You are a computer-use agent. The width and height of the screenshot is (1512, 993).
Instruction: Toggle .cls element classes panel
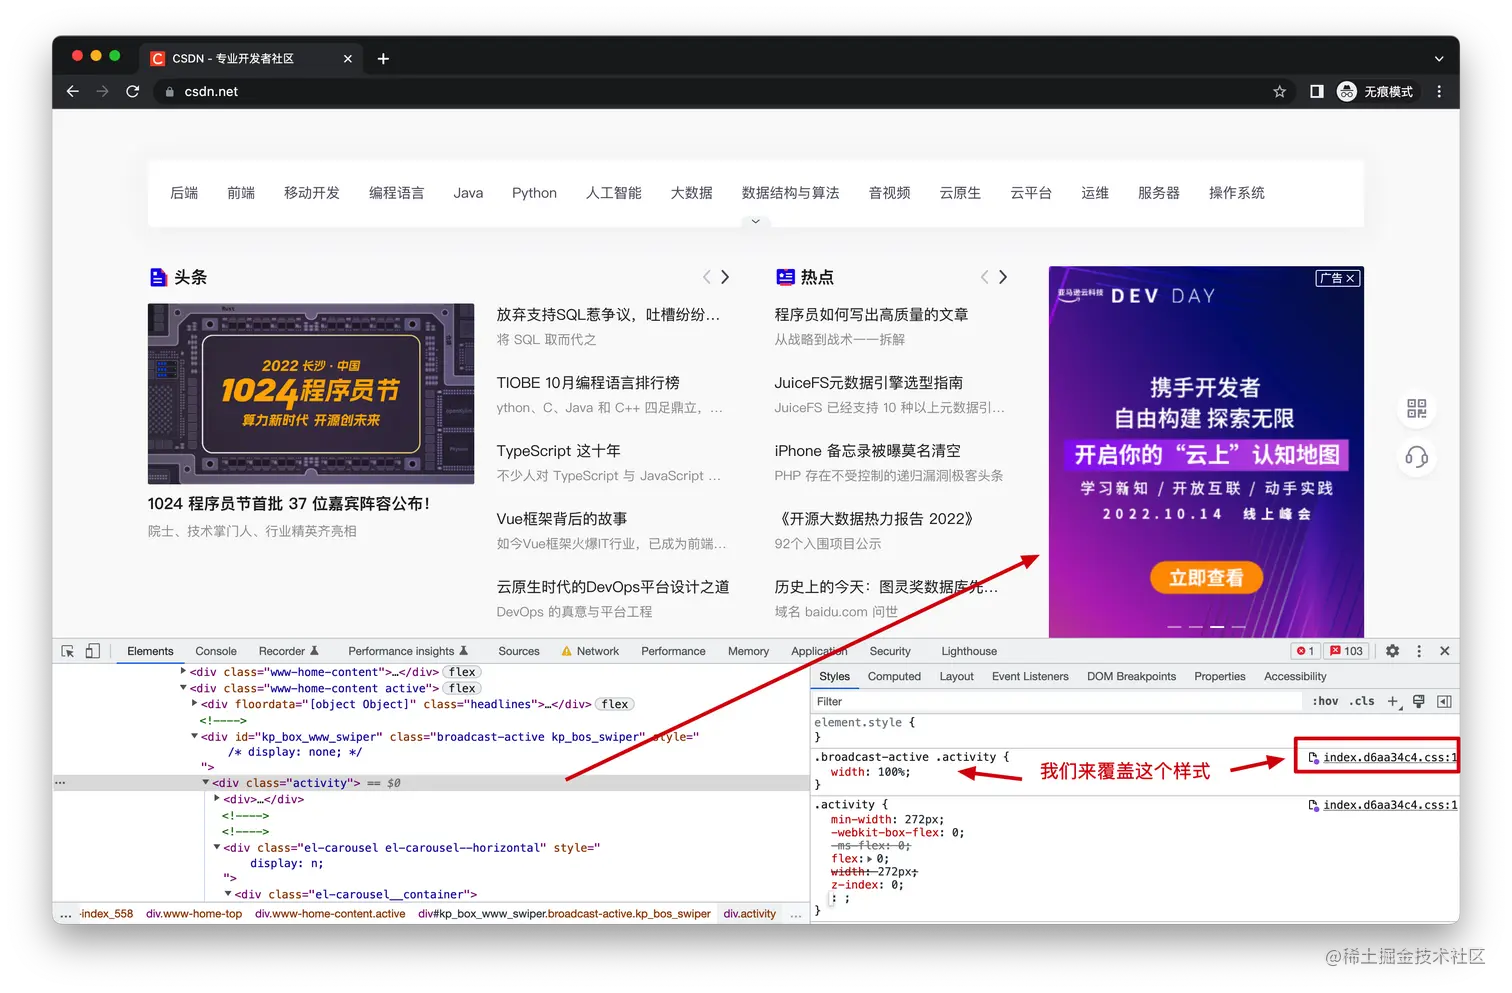(x=1362, y=701)
